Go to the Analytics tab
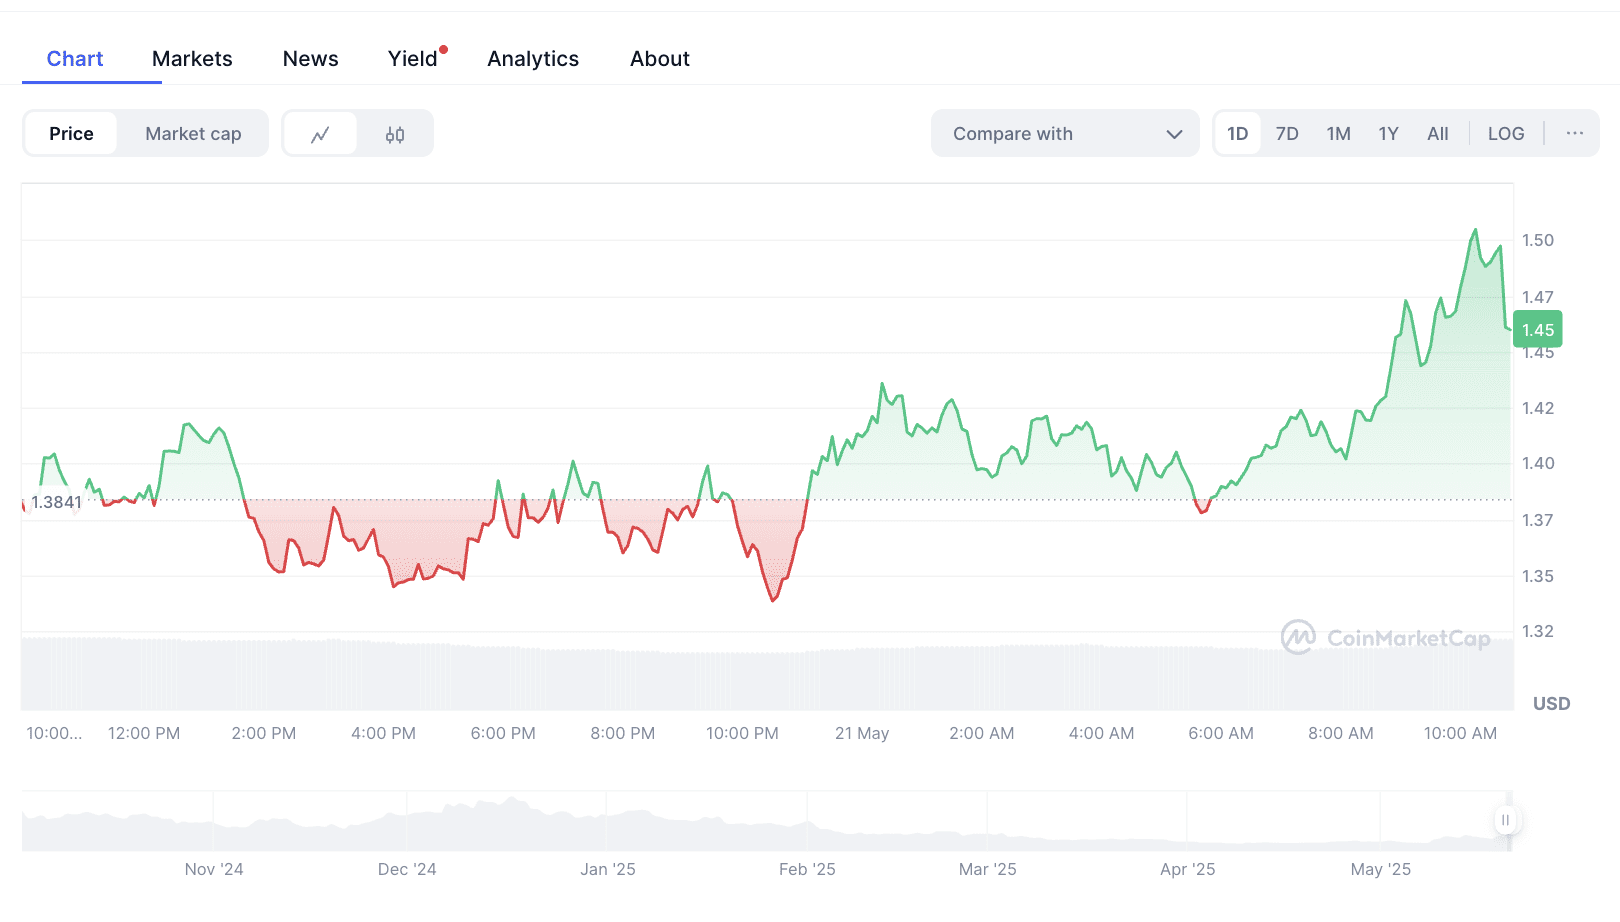This screenshot has width=1620, height=922. 533,59
